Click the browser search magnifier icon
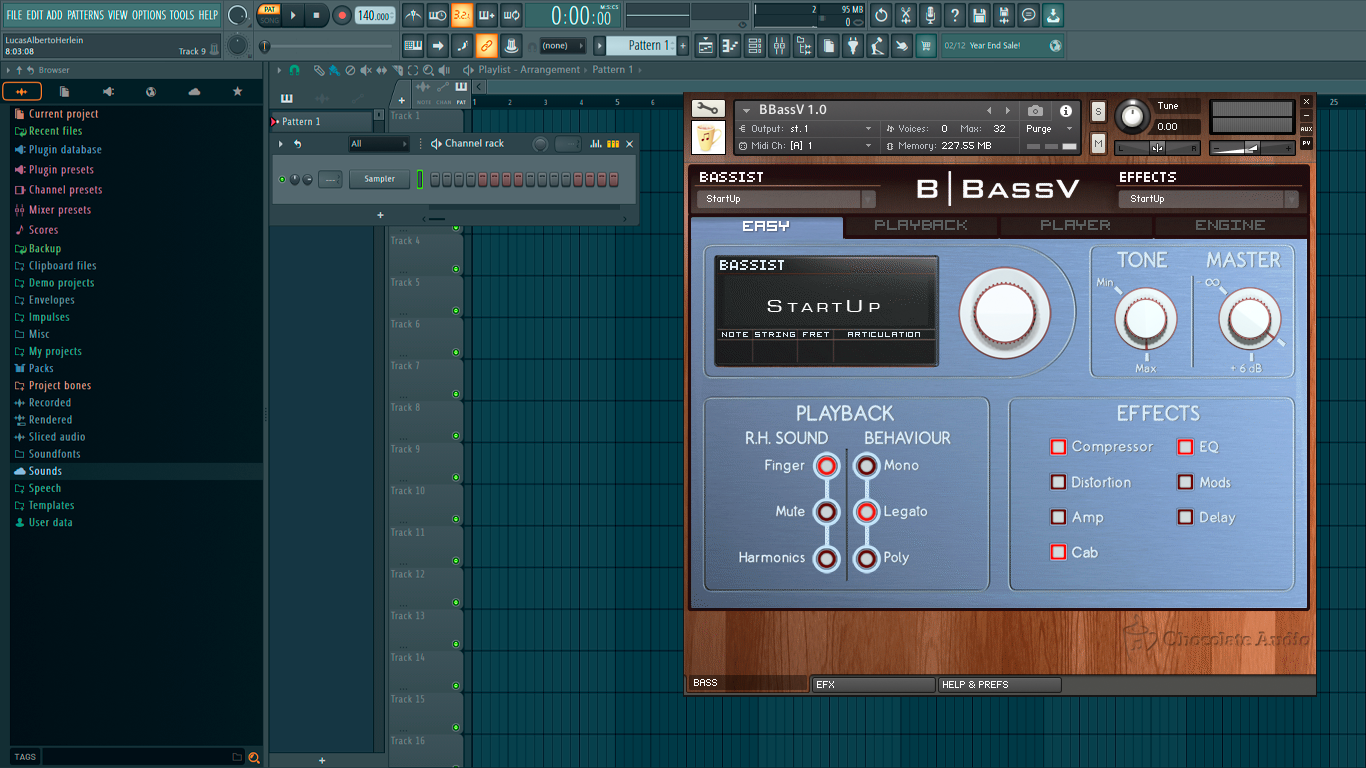This screenshot has height=768, width=1366. pos(254,757)
